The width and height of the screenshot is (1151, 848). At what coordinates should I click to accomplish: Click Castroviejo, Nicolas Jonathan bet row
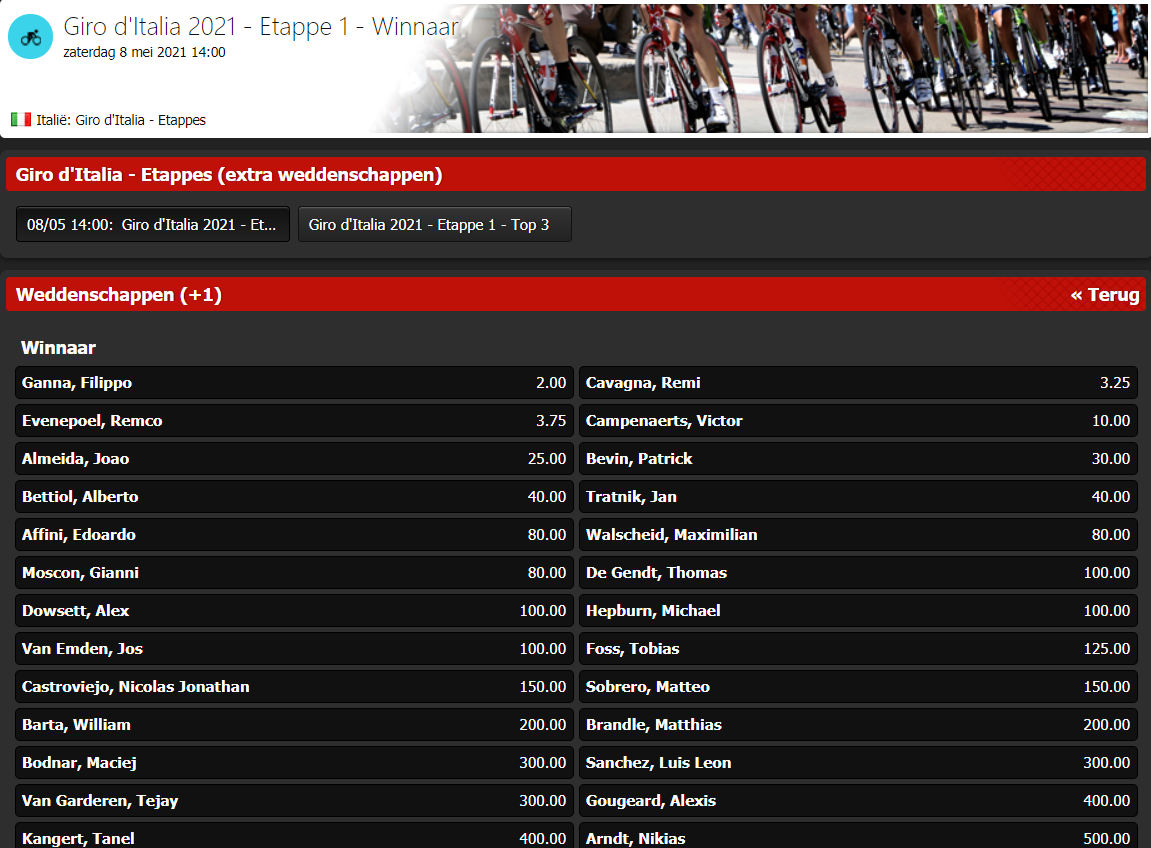pos(294,687)
